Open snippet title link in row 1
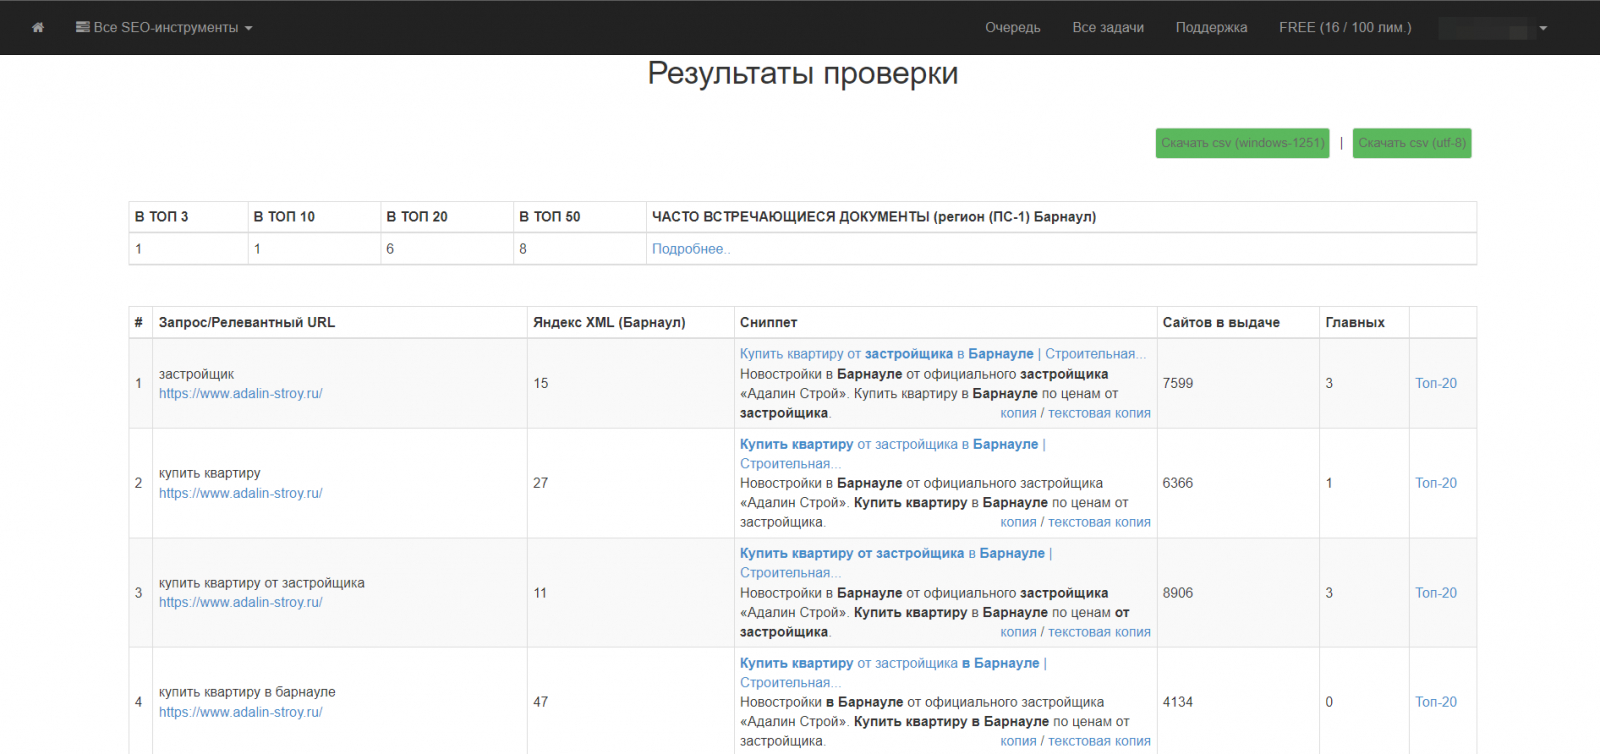Viewport: 1600px width, 754px height. [x=886, y=354]
